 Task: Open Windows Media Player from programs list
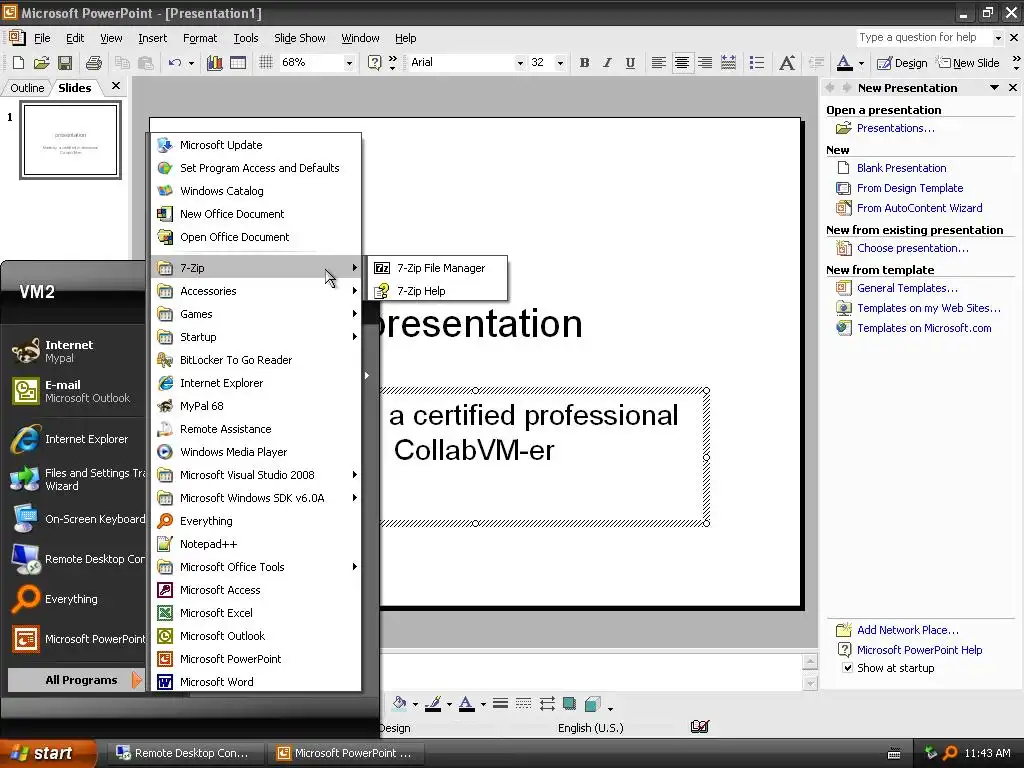click(256, 452)
